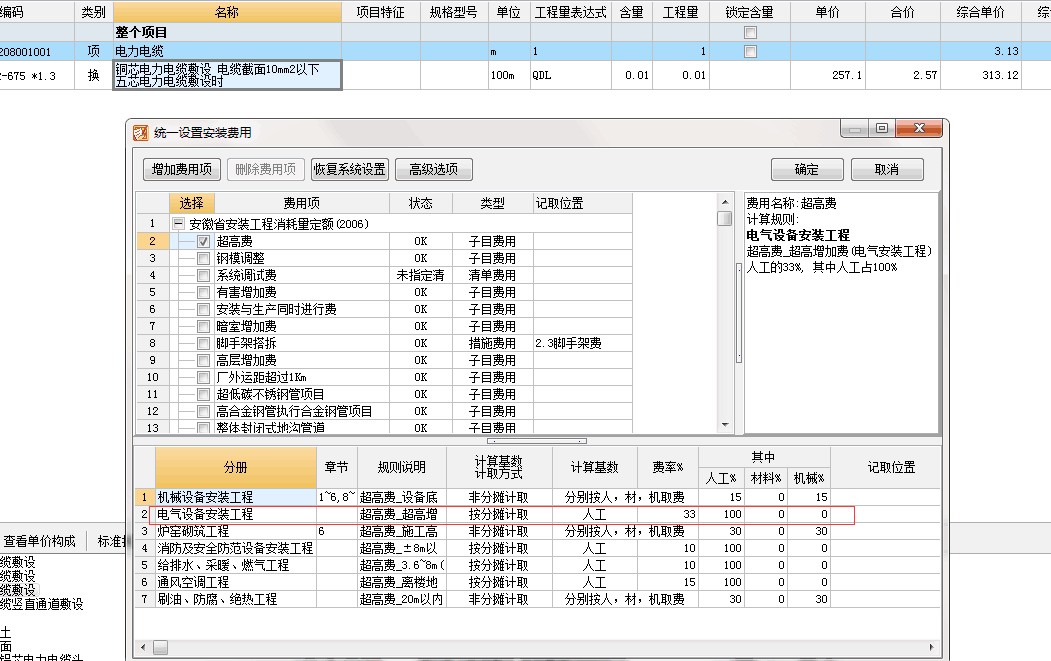Viewport: 1051px width, 661px height.
Task: Uncheck the 超高费 checkbox
Action: (204, 241)
